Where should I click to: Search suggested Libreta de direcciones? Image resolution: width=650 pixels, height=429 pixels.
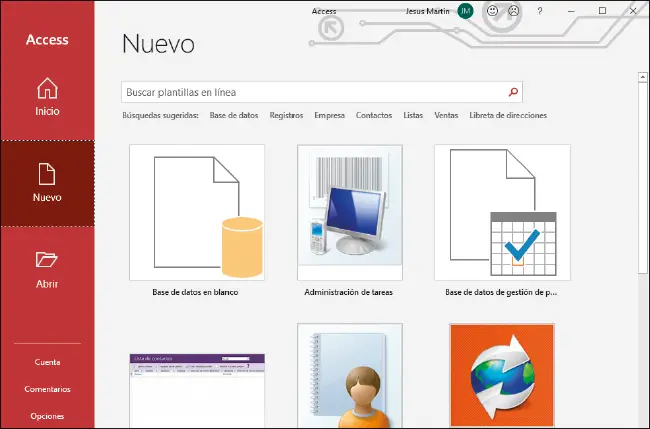pos(508,115)
